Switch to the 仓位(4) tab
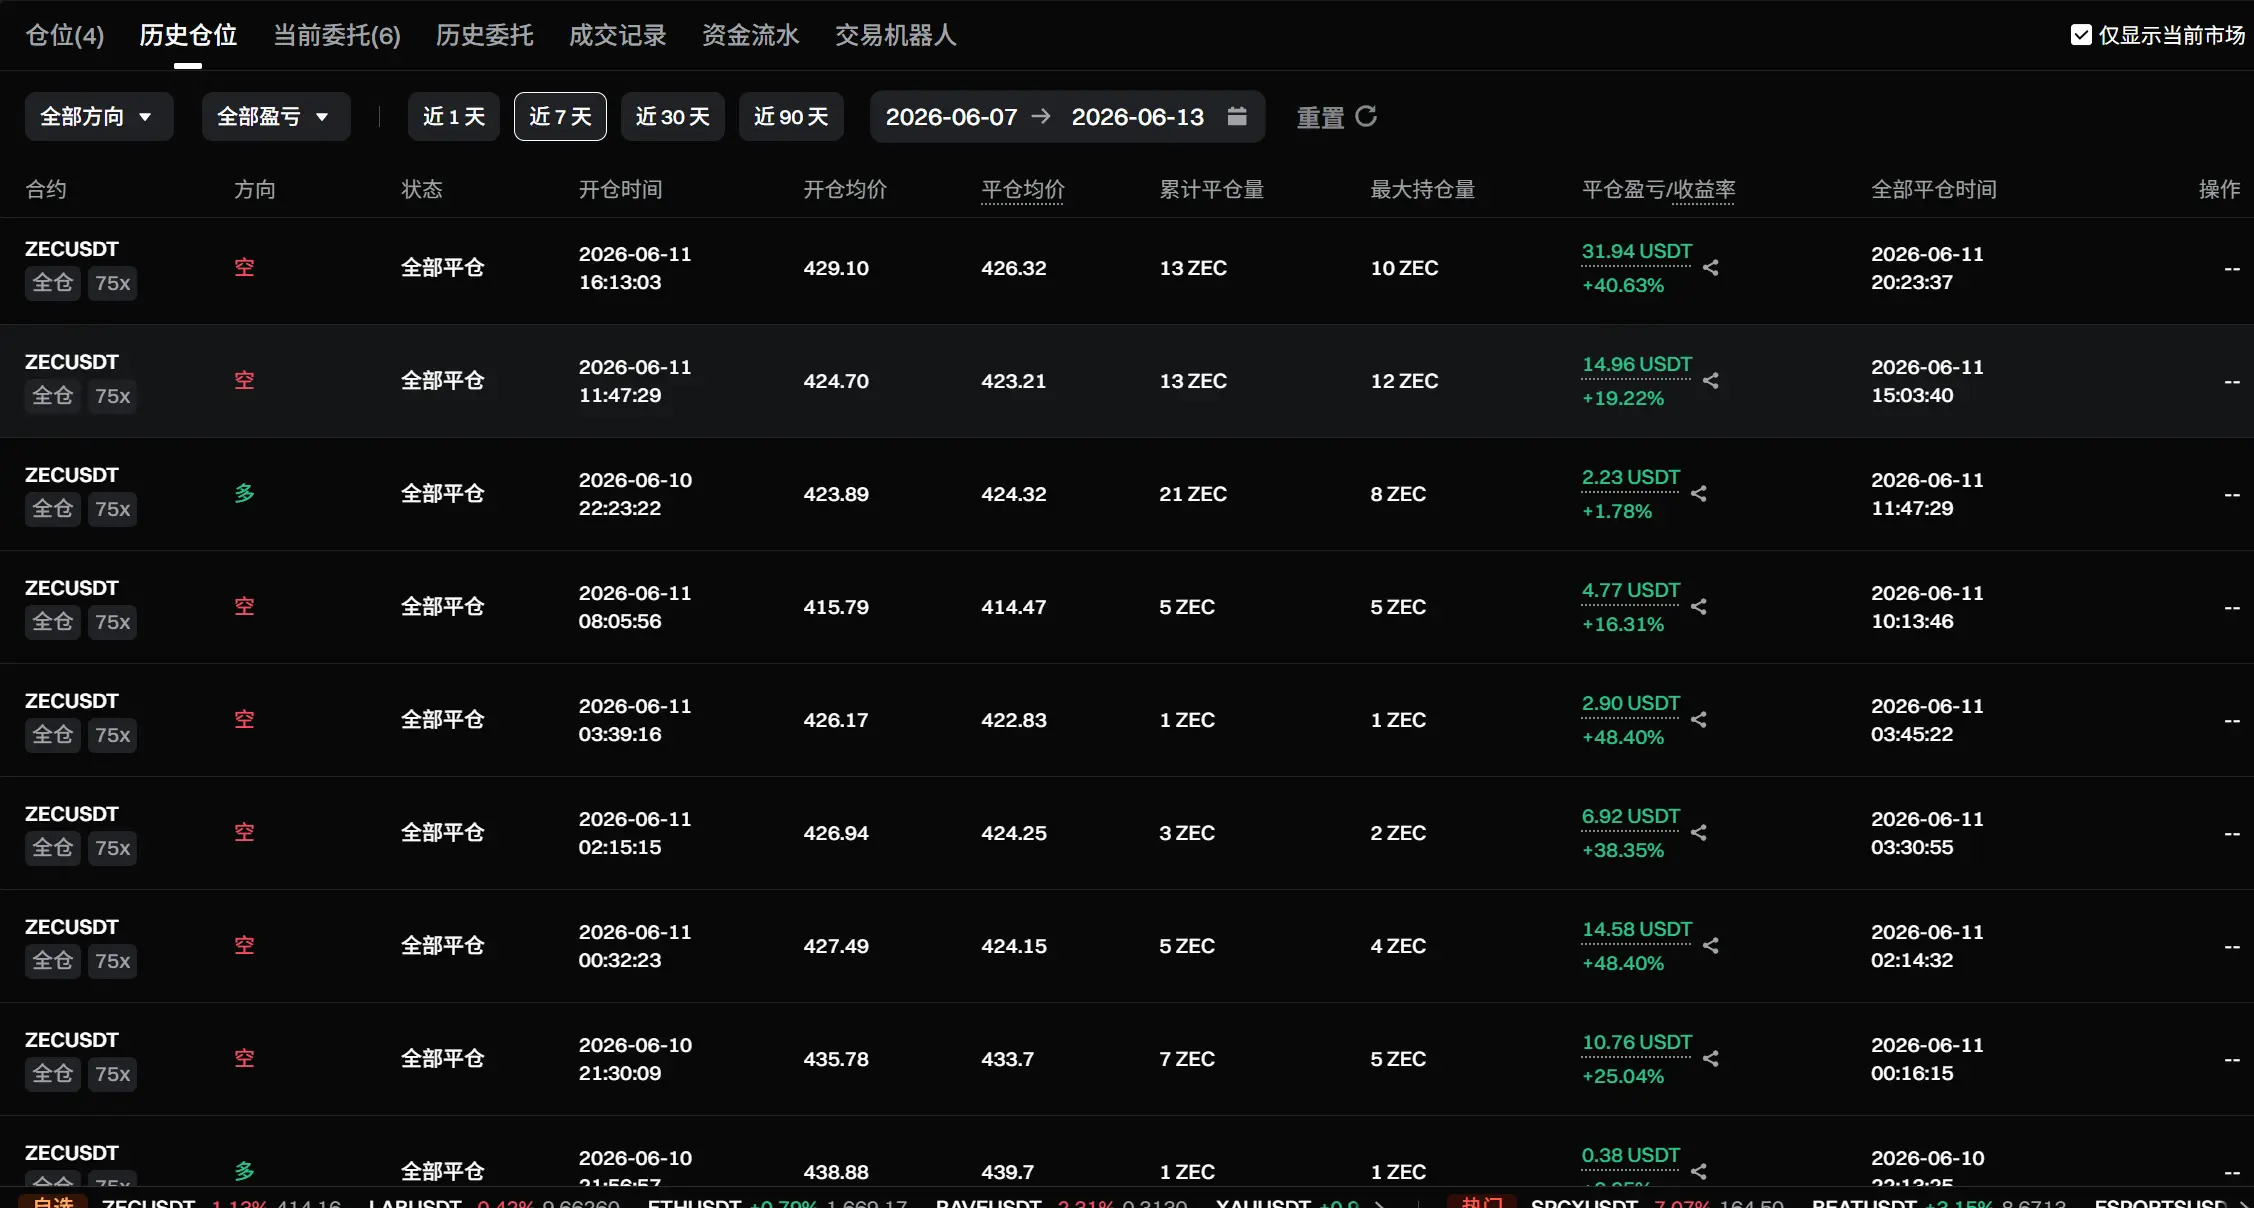Screen dimensions: 2254x1208 (65, 35)
